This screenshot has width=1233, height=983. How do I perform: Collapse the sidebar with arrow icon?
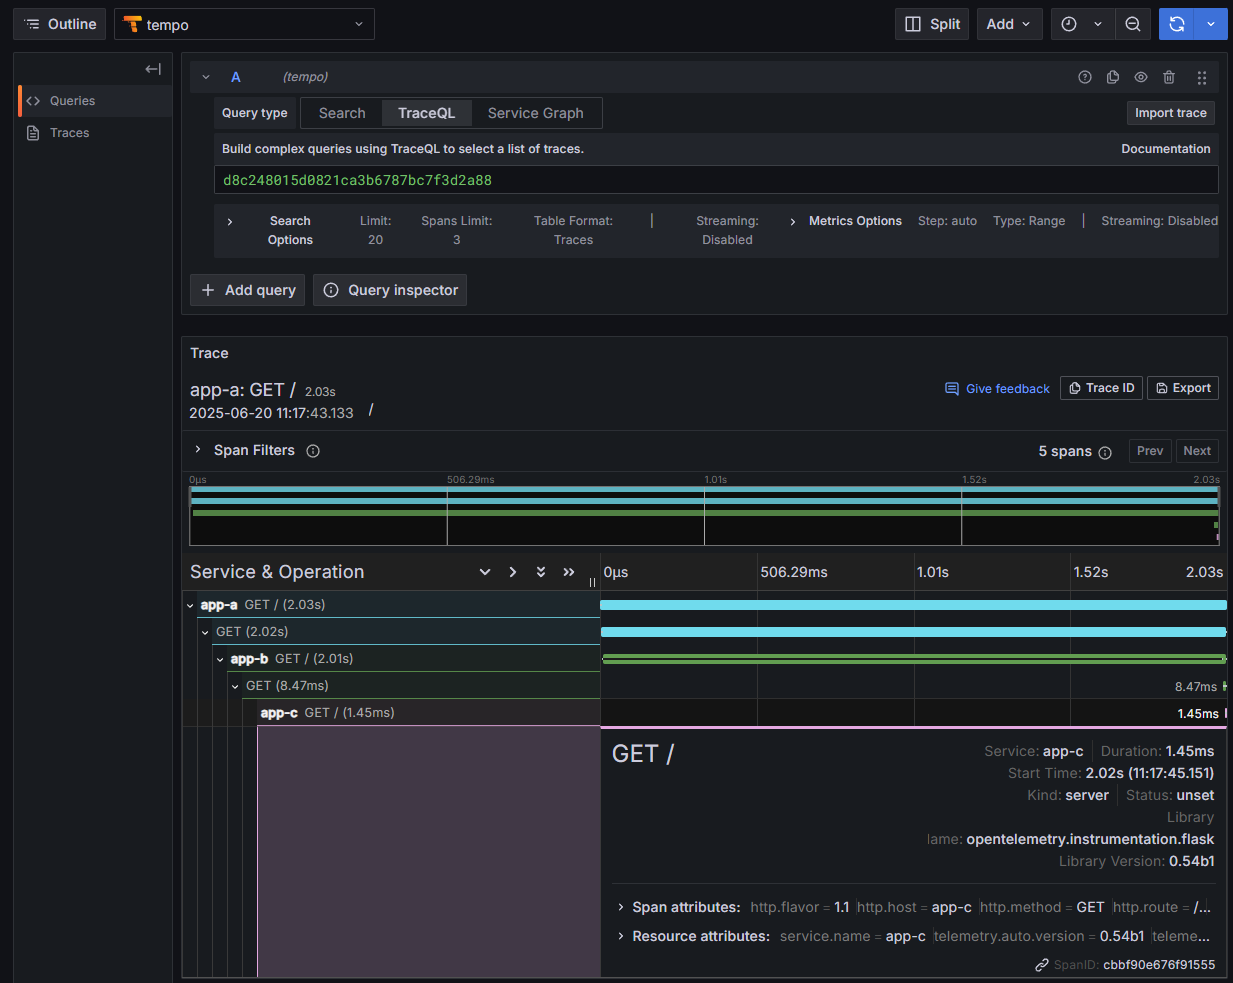pos(153,69)
